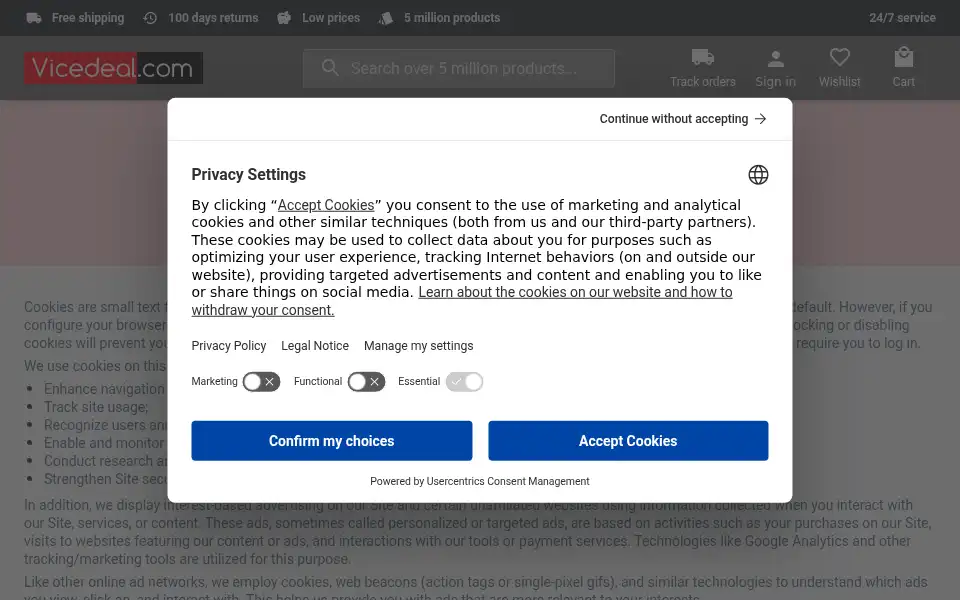Screen dimensions: 960x600
Task: Toggle the Functional cookies switch
Action: 366,381
